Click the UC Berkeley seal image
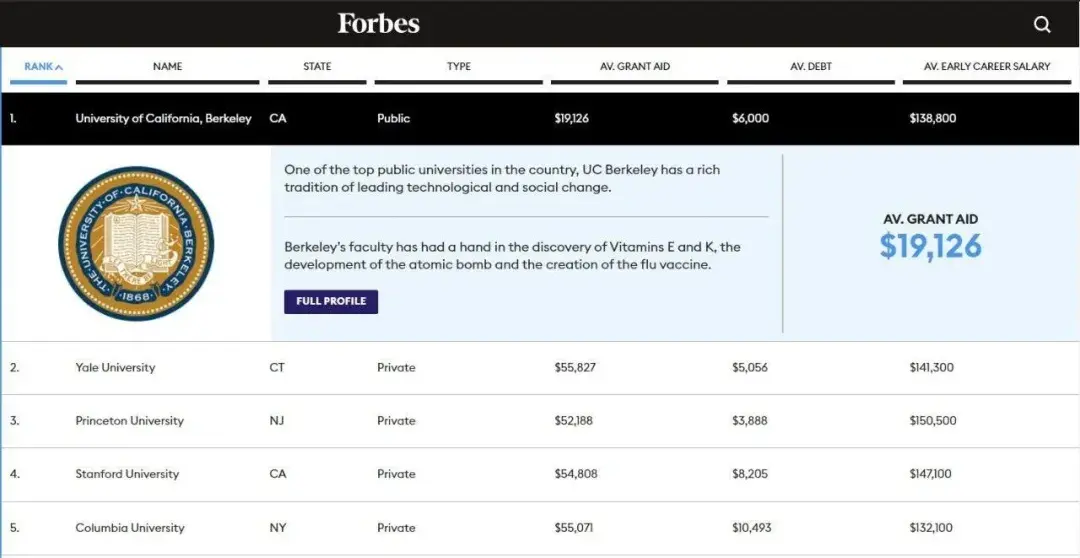 (136, 244)
